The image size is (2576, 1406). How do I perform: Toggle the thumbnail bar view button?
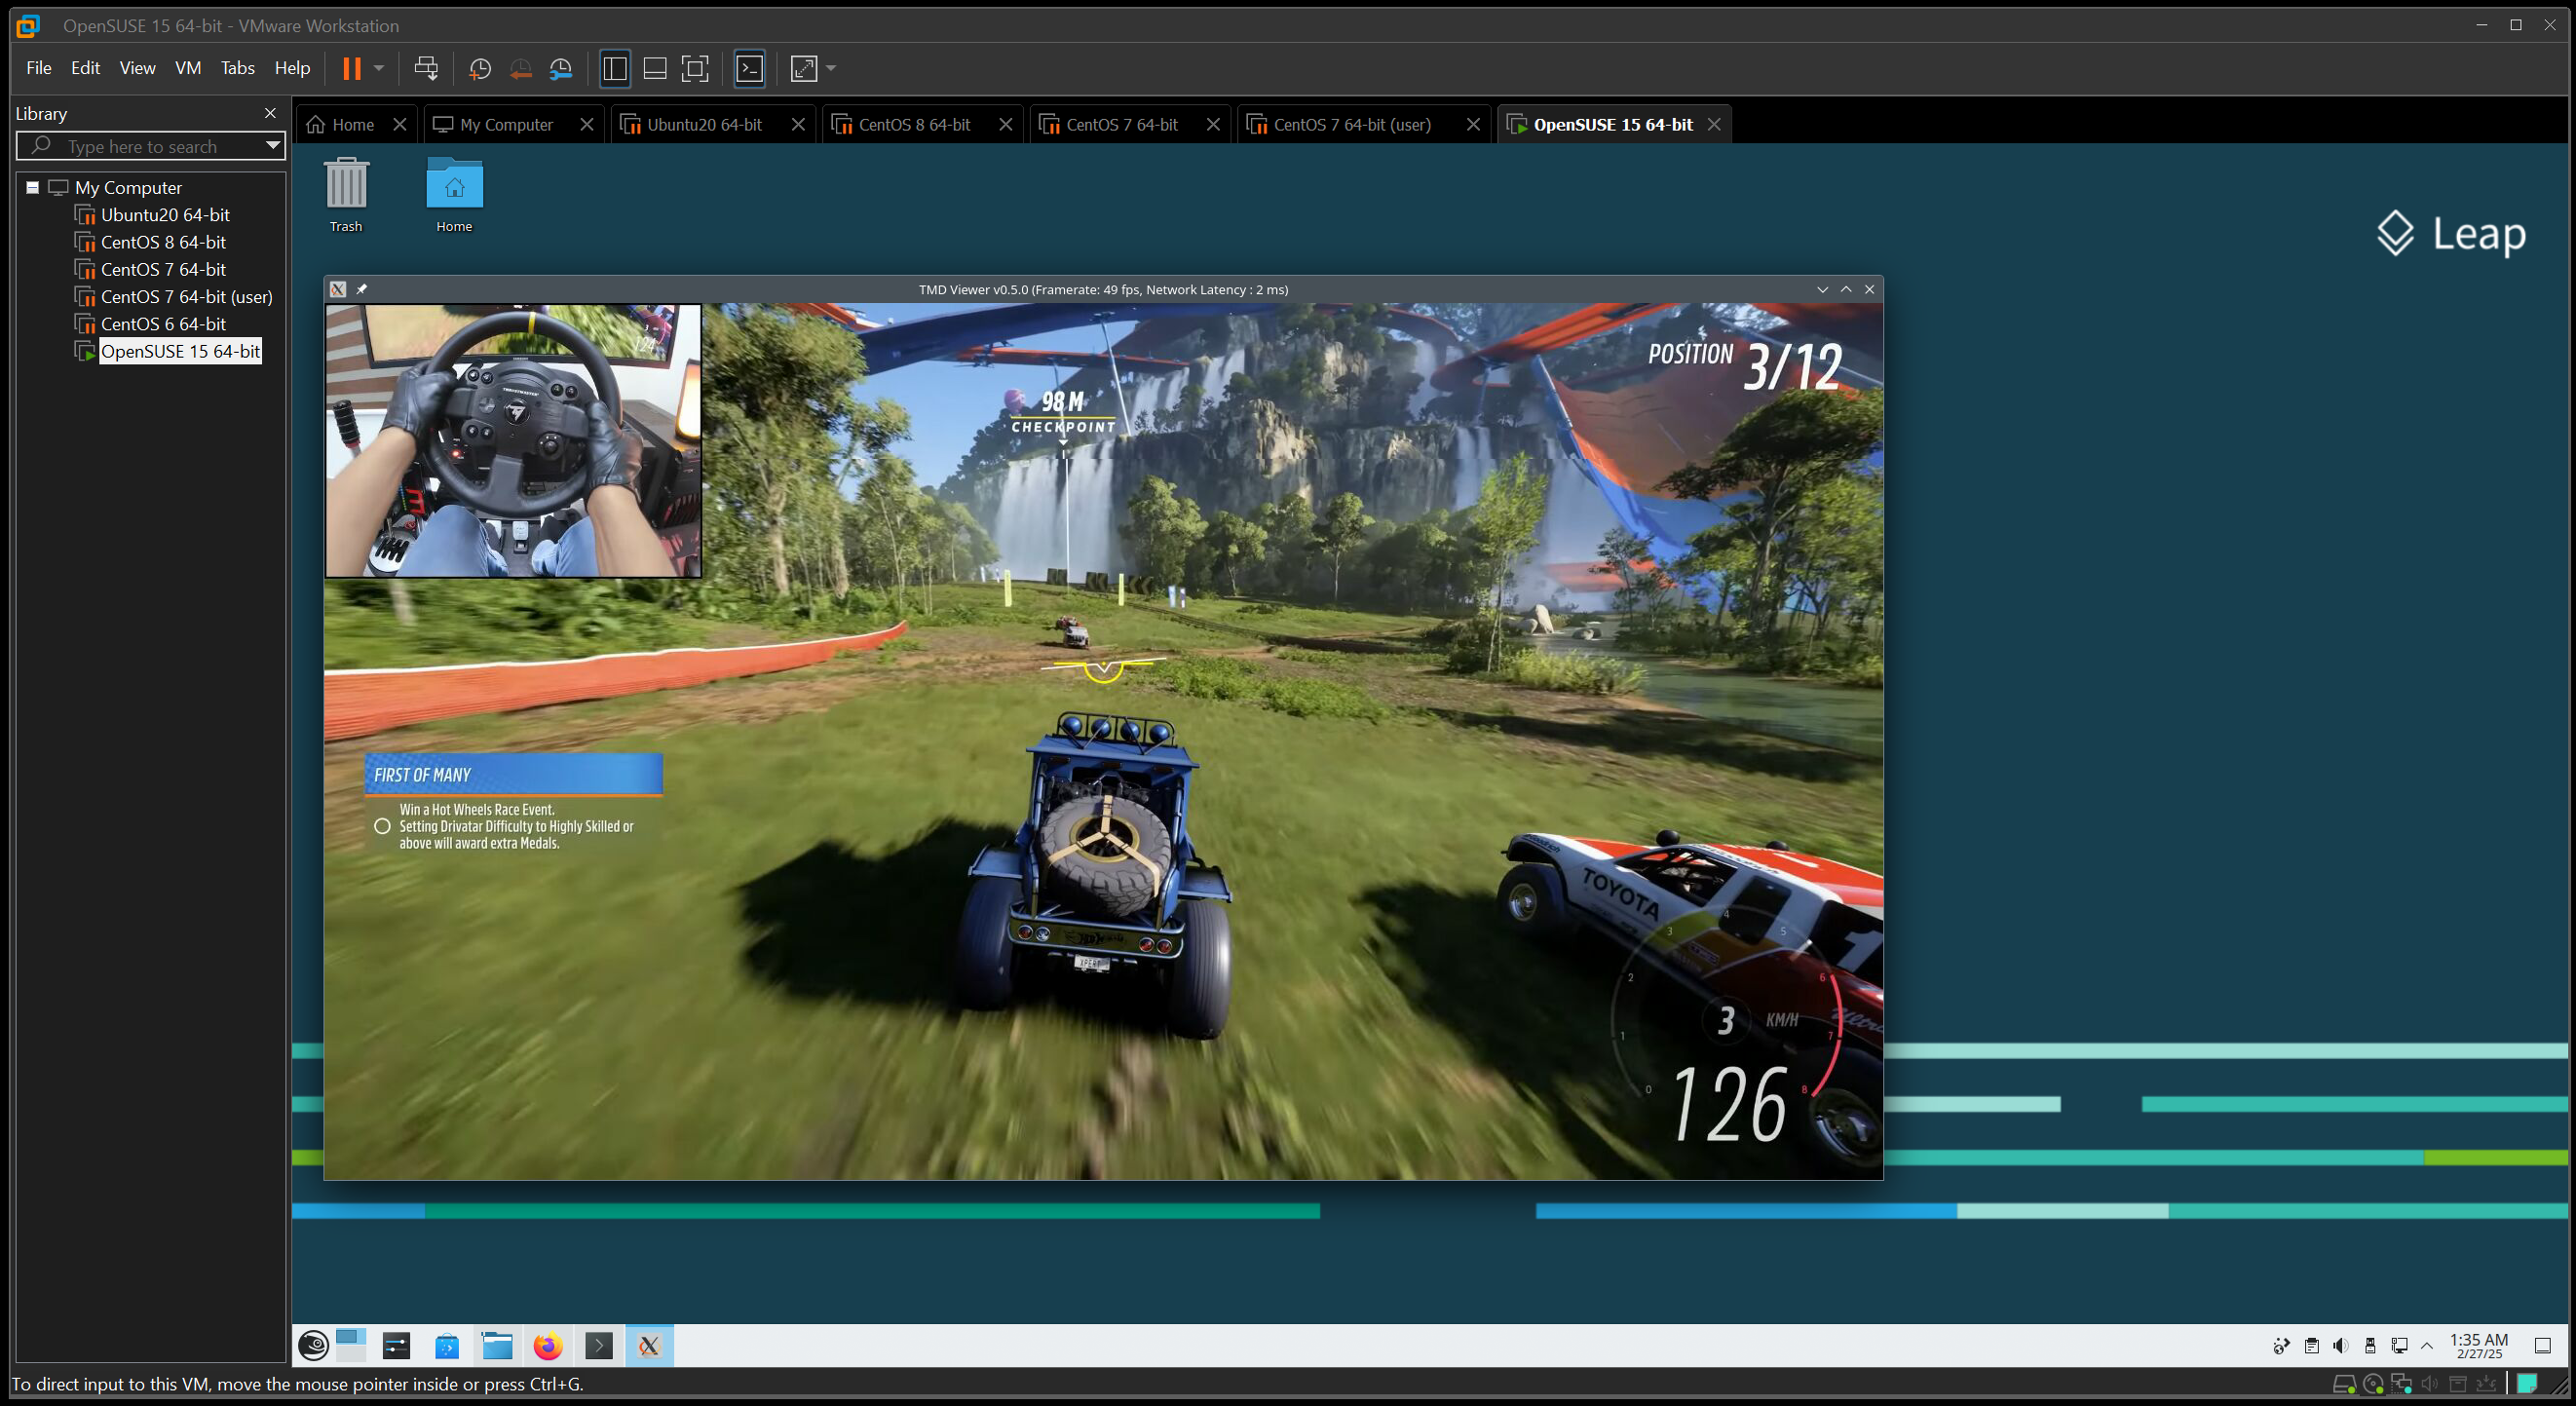coord(655,68)
